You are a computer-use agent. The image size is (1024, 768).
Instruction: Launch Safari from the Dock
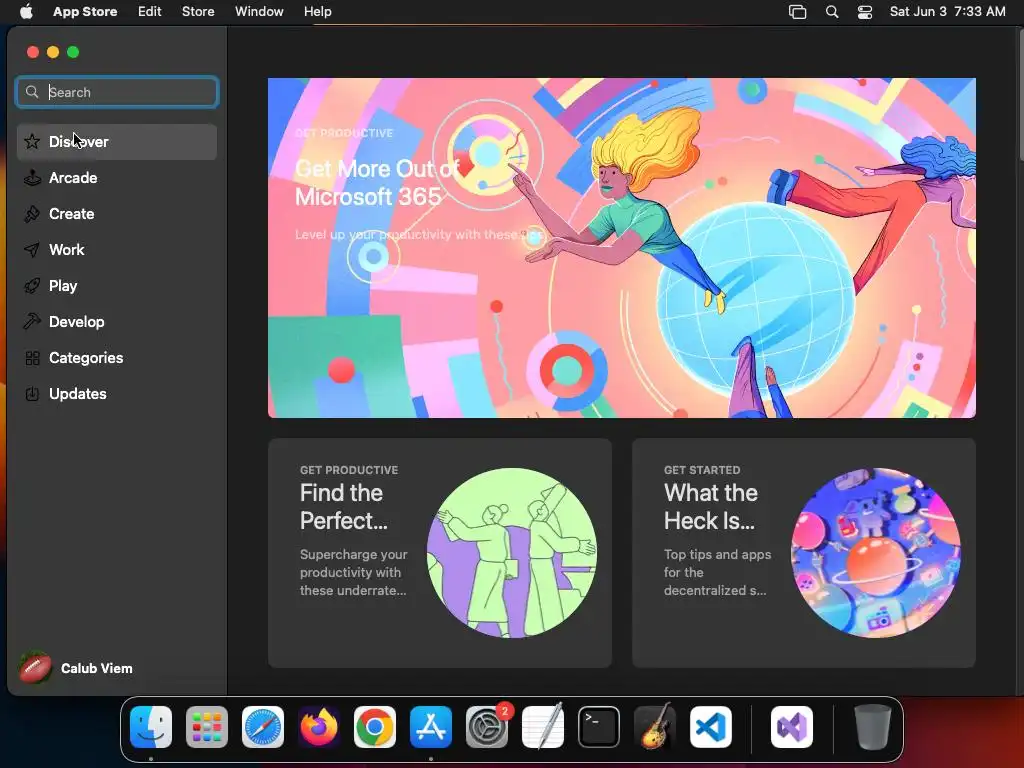pos(263,727)
